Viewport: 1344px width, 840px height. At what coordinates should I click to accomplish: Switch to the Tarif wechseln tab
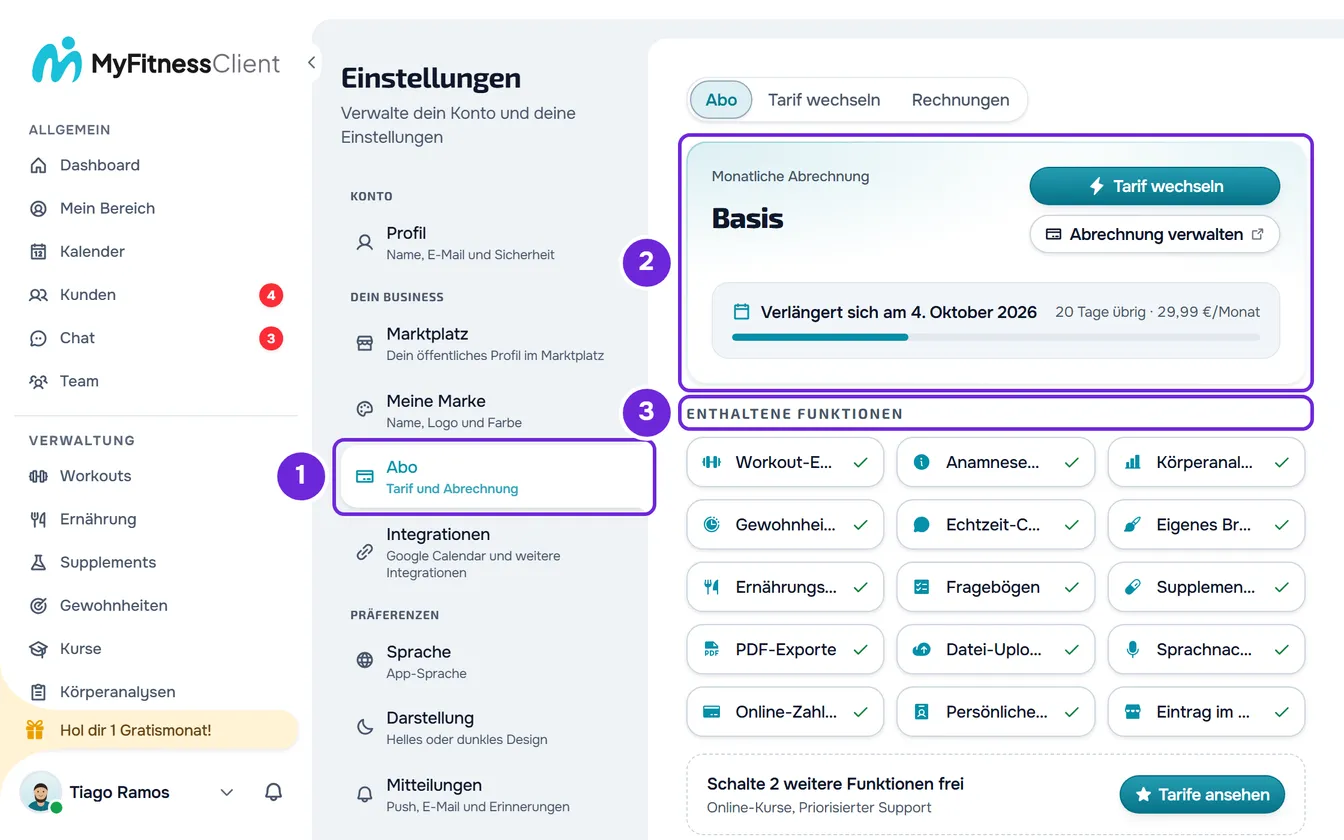click(824, 100)
